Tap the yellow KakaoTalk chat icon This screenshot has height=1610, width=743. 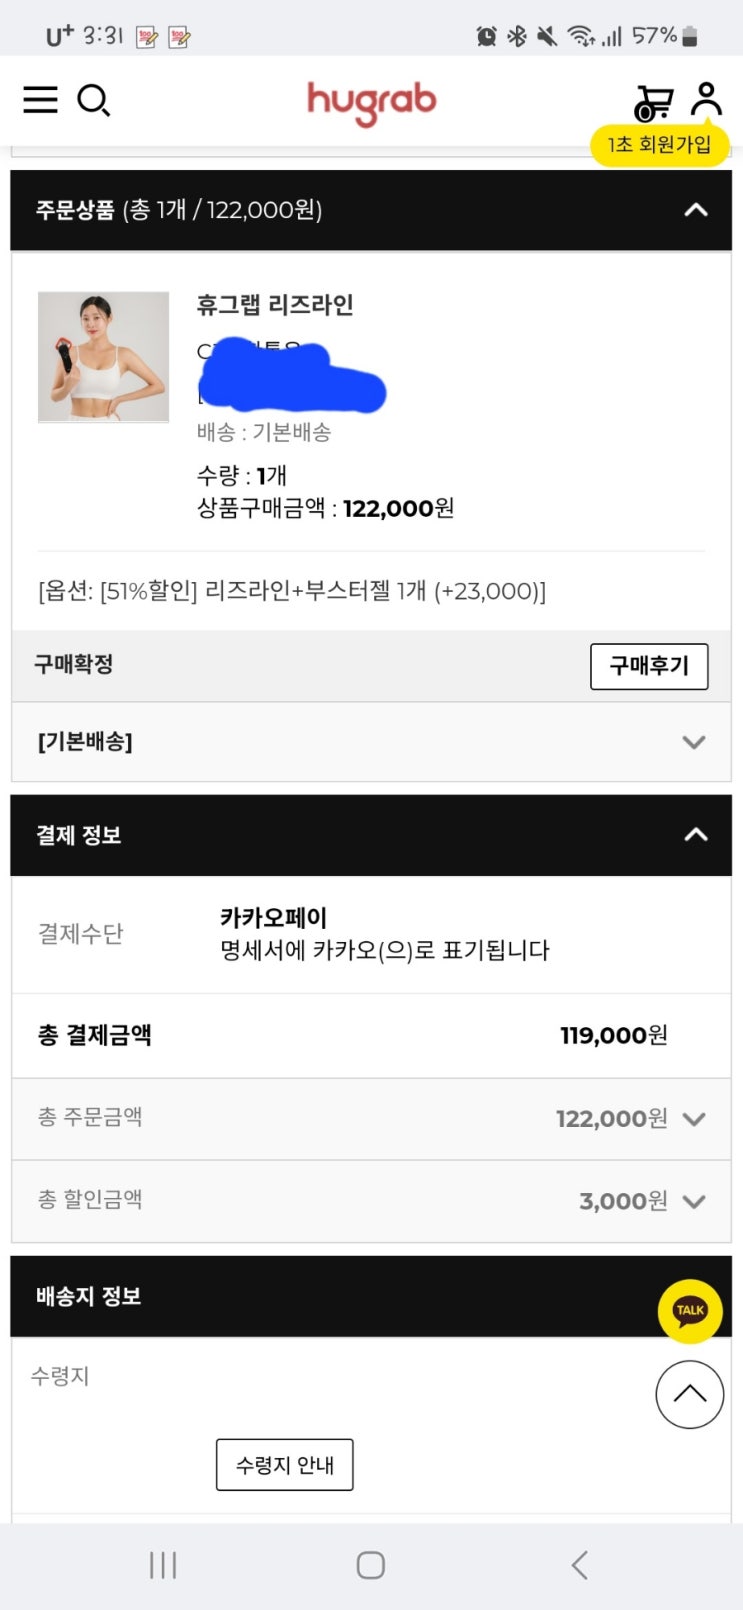690,1310
